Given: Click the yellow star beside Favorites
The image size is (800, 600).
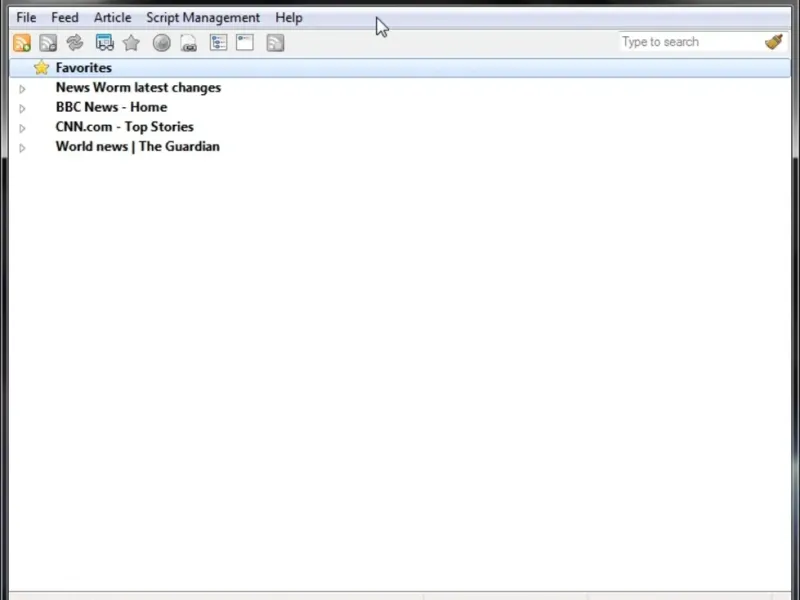Looking at the screenshot, I should (41, 67).
